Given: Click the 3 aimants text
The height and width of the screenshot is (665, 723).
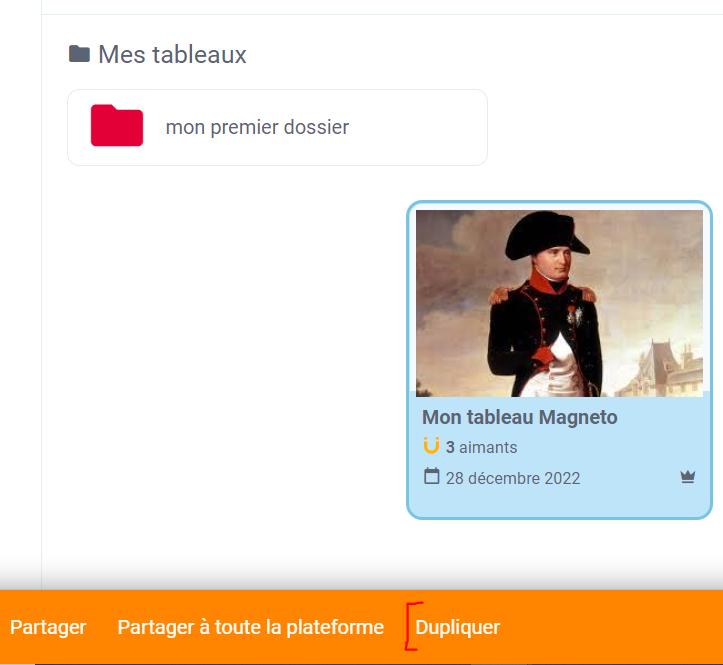Looking at the screenshot, I should click(481, 447).
